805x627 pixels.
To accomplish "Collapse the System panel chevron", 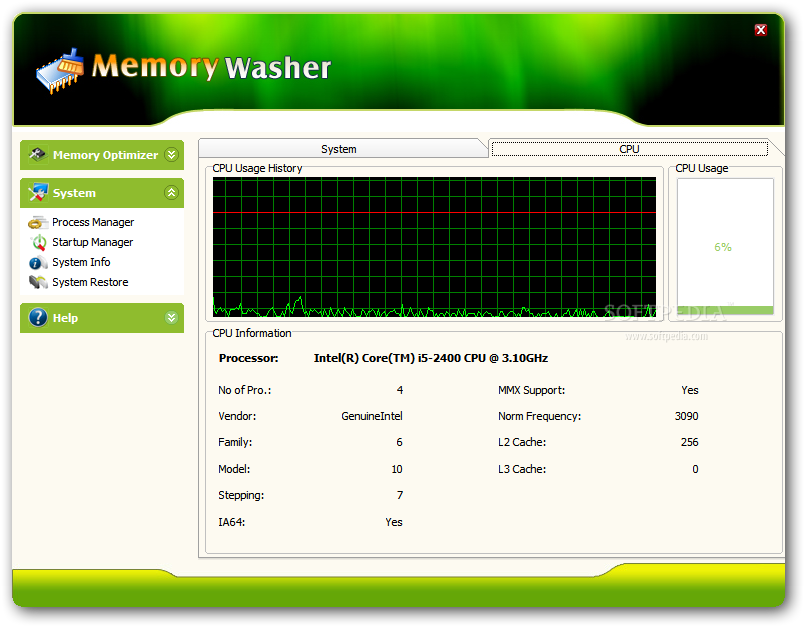I will tap(171, 193).
